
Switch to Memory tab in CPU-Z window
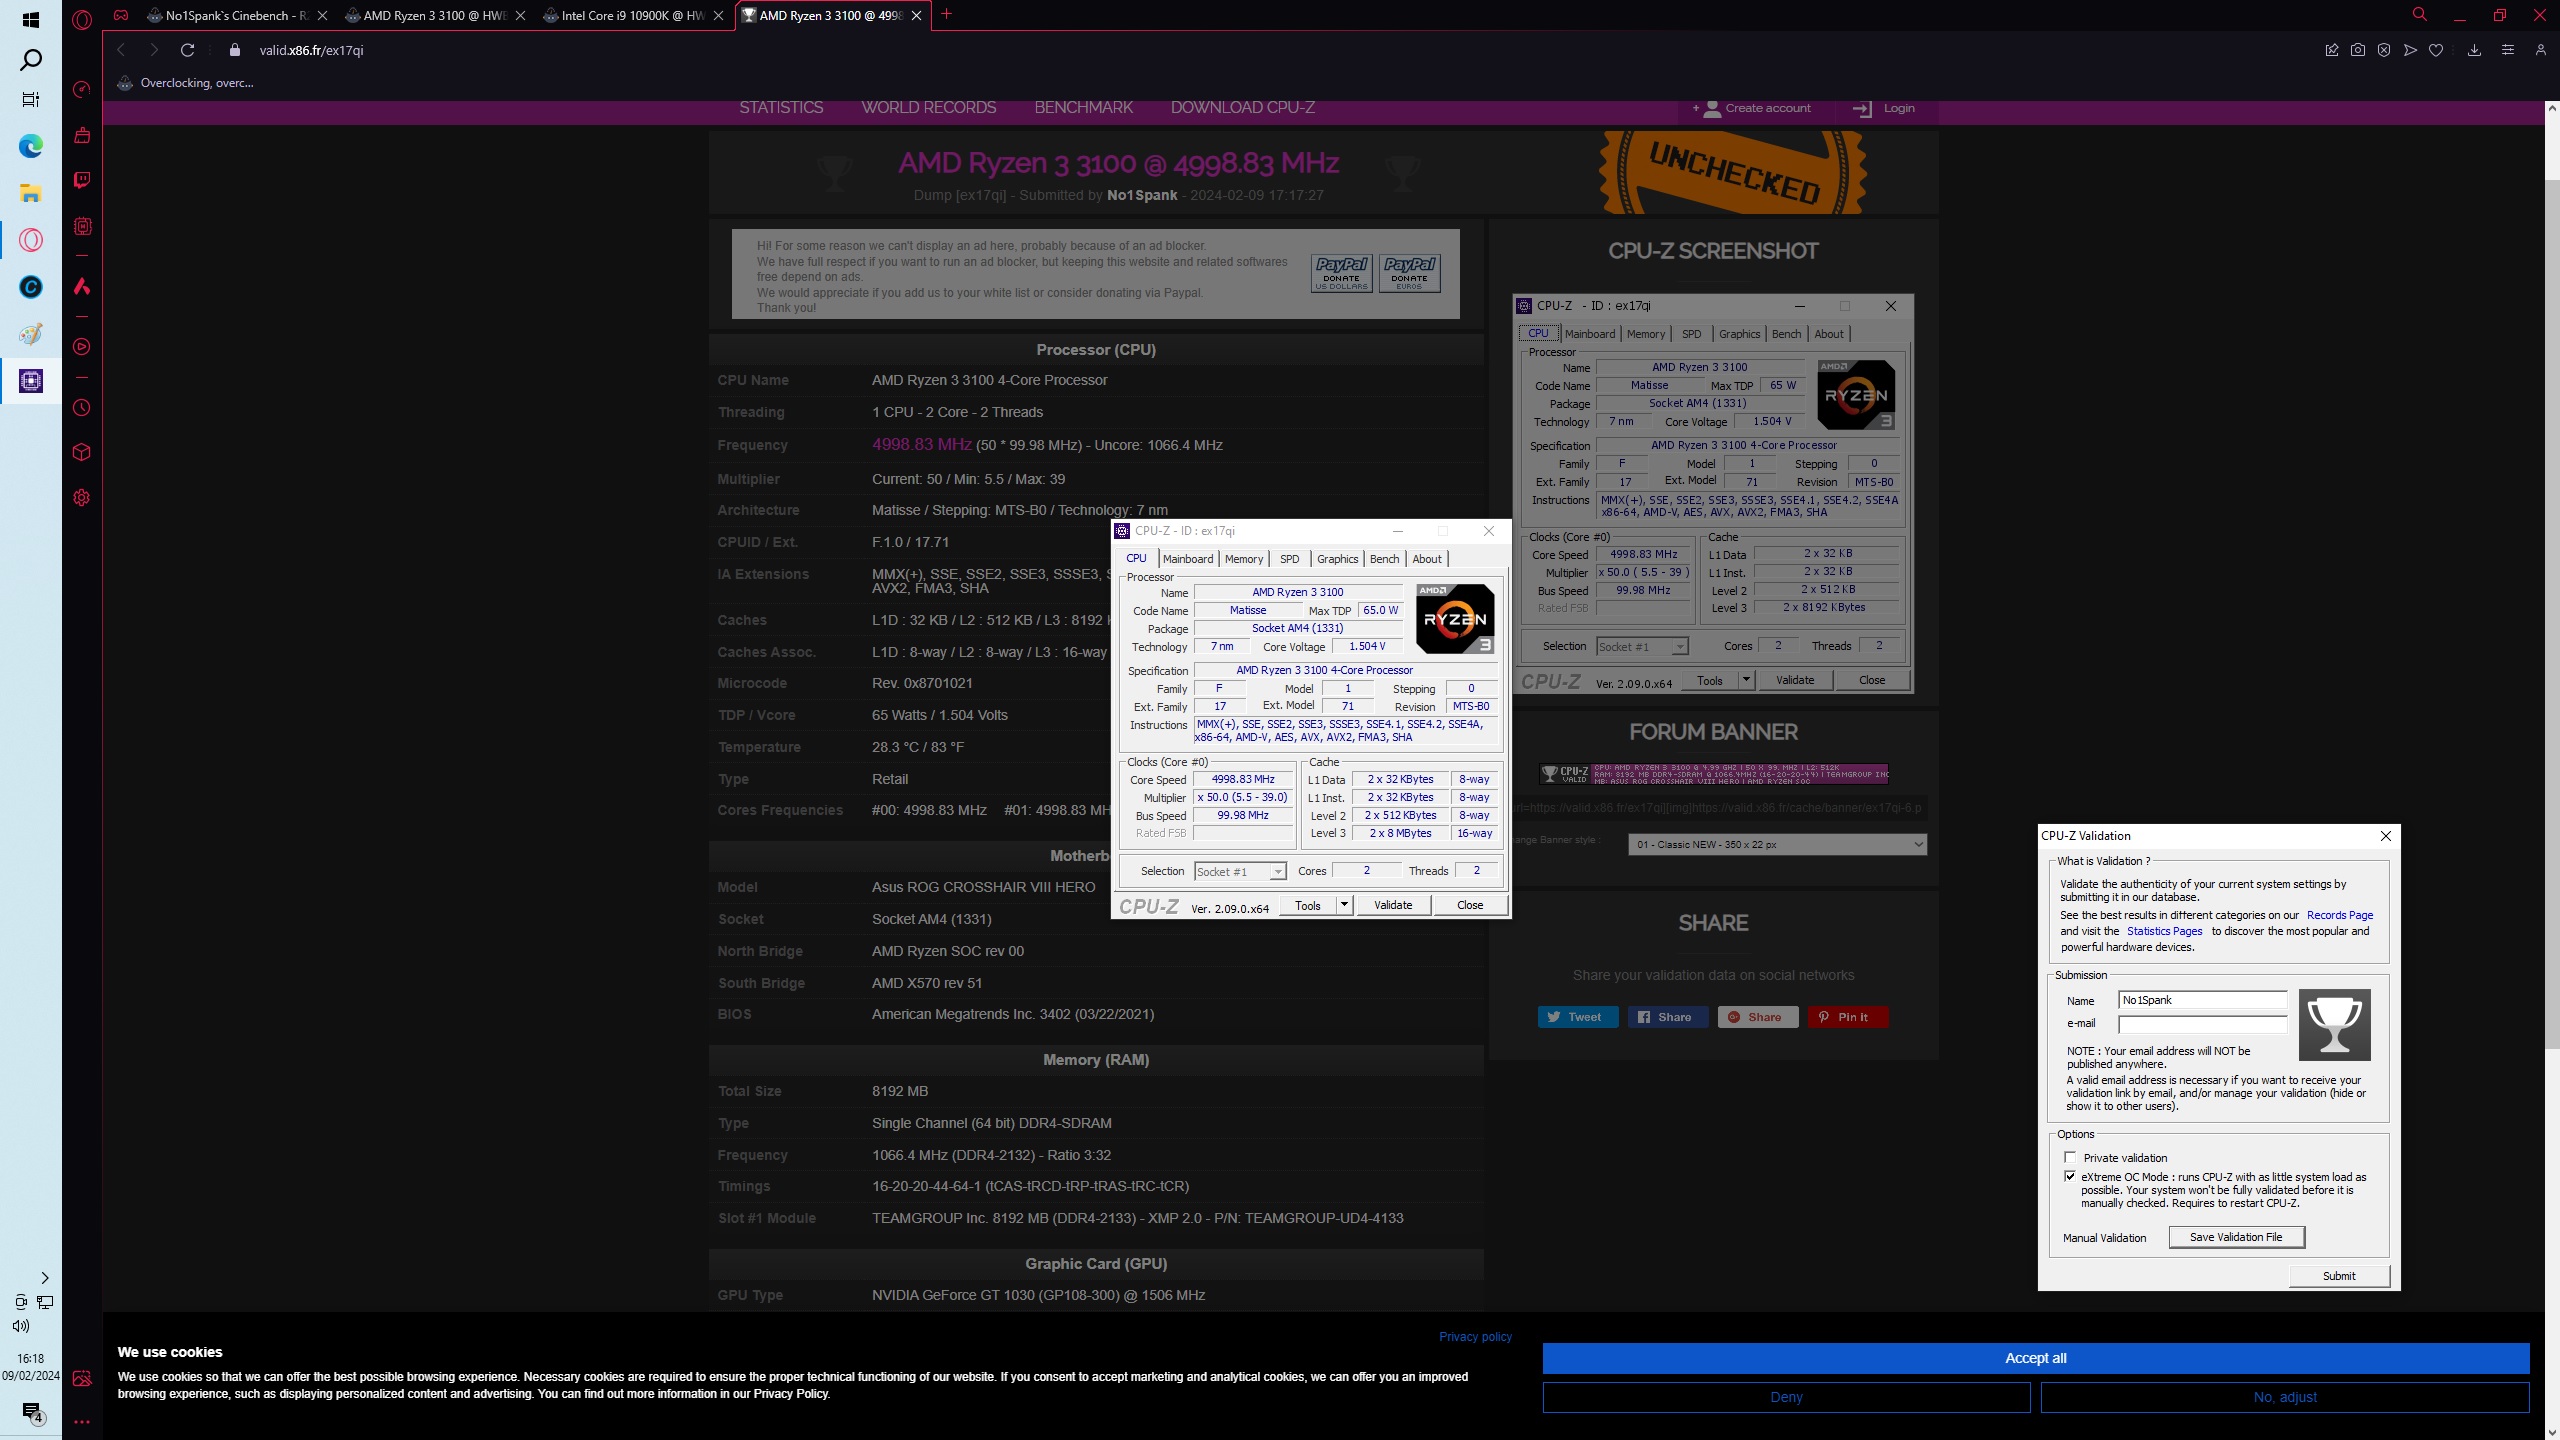pyautogui.click(x=1244, y=559)
